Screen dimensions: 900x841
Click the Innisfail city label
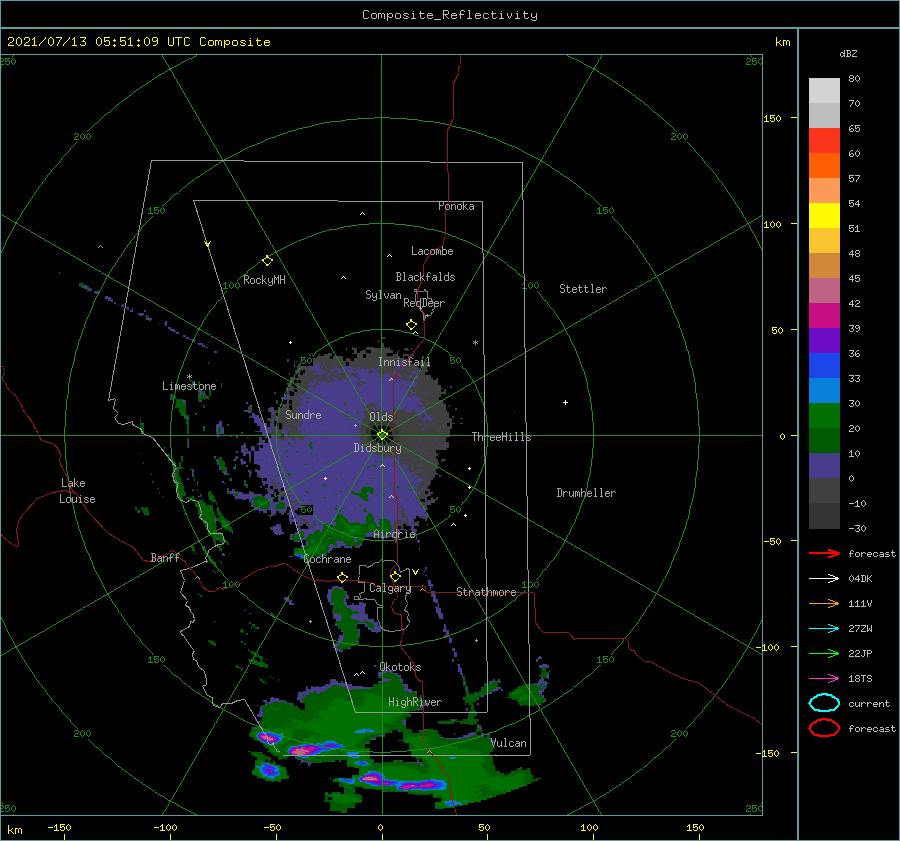(x=404, y=362)
